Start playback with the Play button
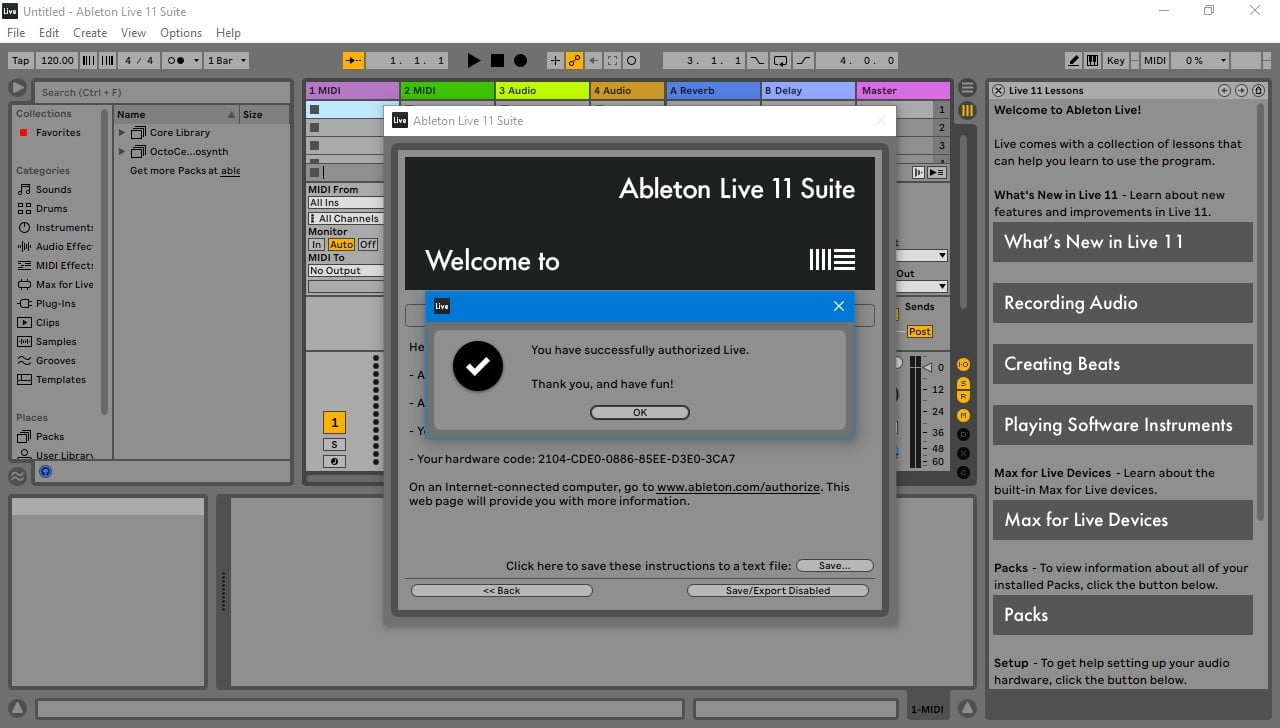Viewport: 1280px width, 728px height. (474, 60)
